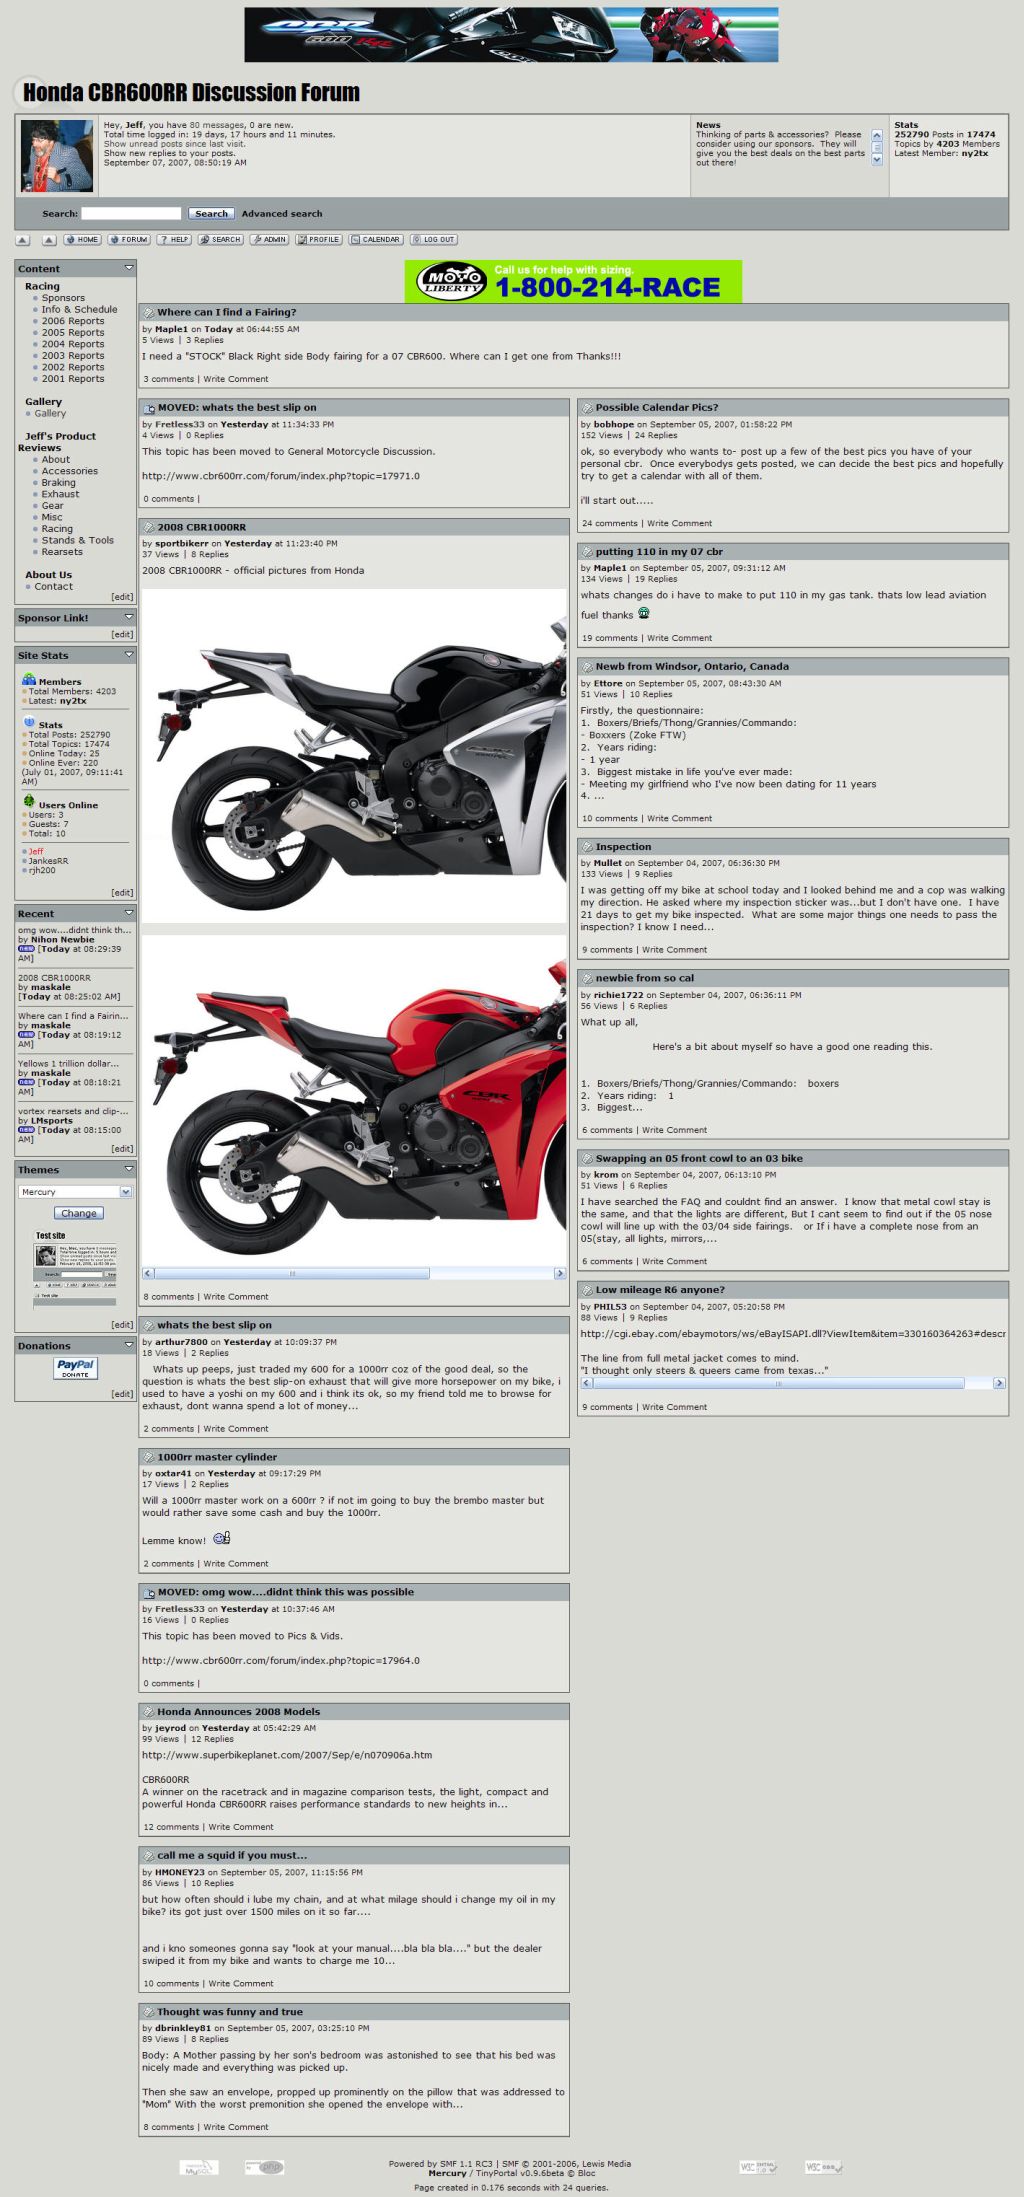Viewport: 1024px width, 2197px height.
Task: Open the HOME toolbar button
Action: [x=83, y=240]
